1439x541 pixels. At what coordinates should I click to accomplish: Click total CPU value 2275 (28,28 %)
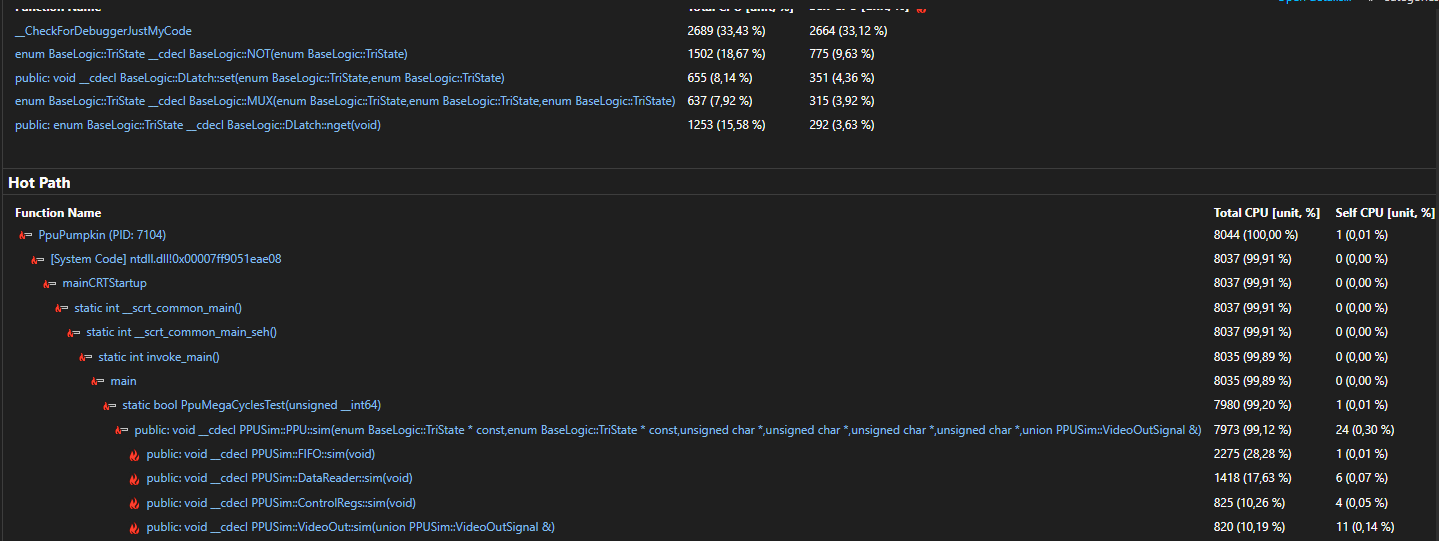[x=1253, y=454]
